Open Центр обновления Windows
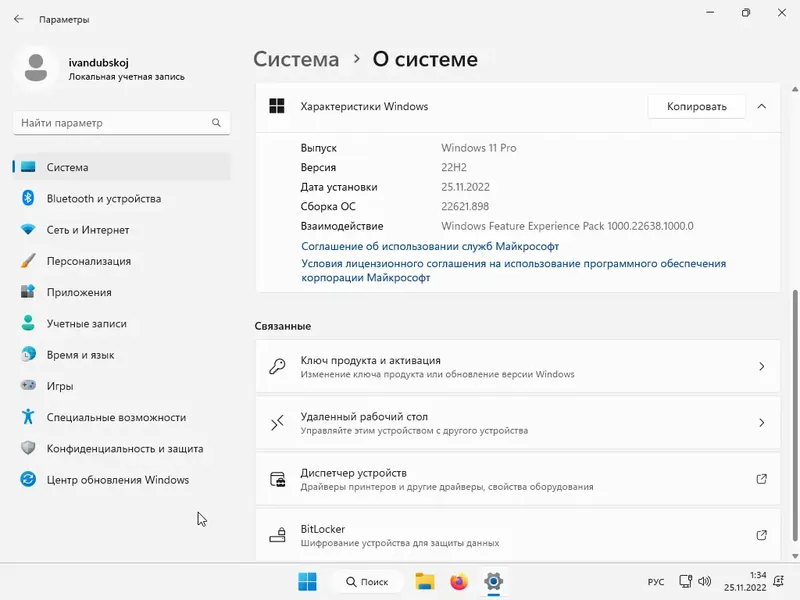This screenshot has width=800, height=600. (117, 480)
